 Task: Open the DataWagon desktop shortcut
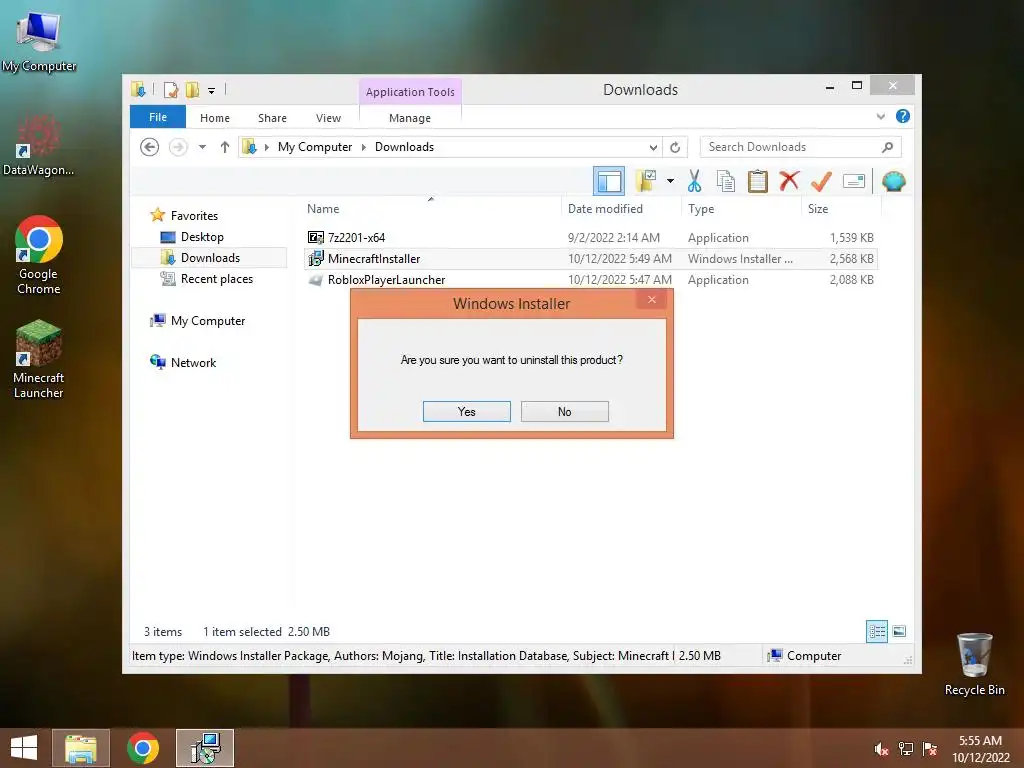click(39, 146)
